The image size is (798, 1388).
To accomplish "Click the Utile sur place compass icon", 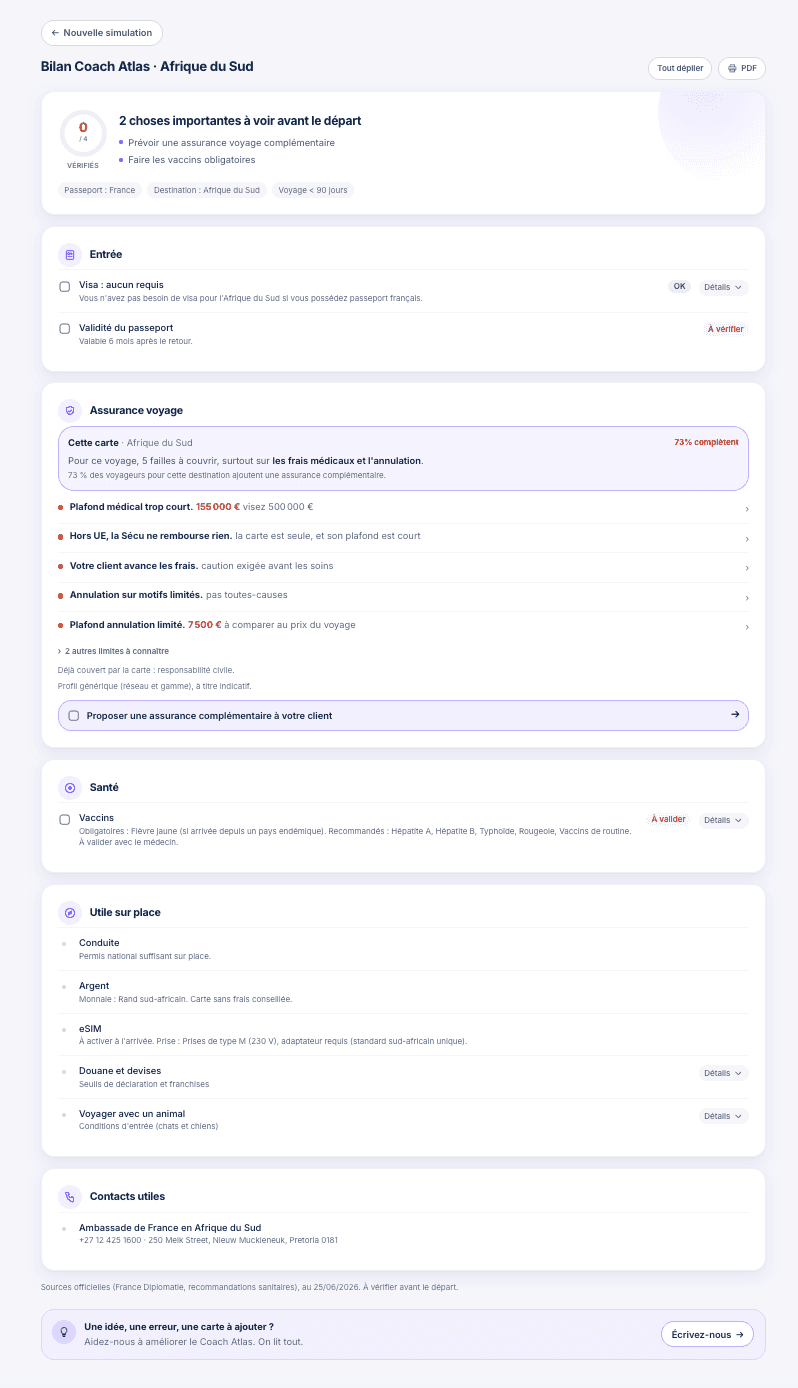I will [70, 913].
